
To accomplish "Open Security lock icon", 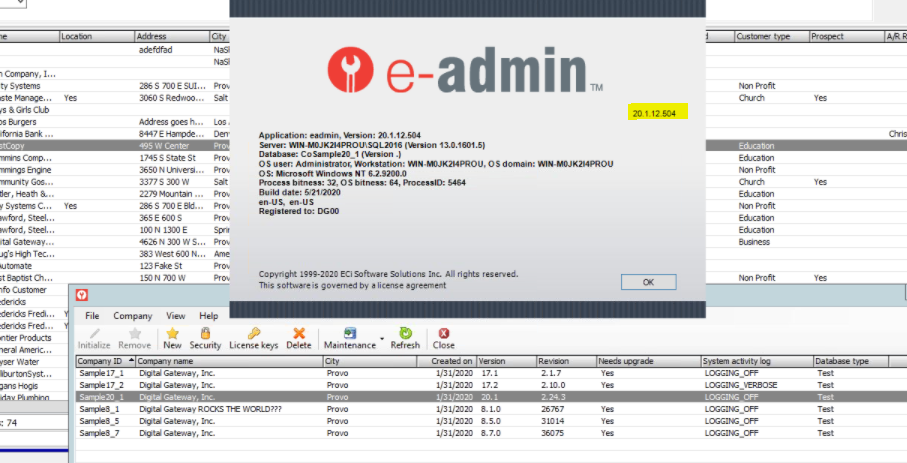I will click(x=205, y=338).
